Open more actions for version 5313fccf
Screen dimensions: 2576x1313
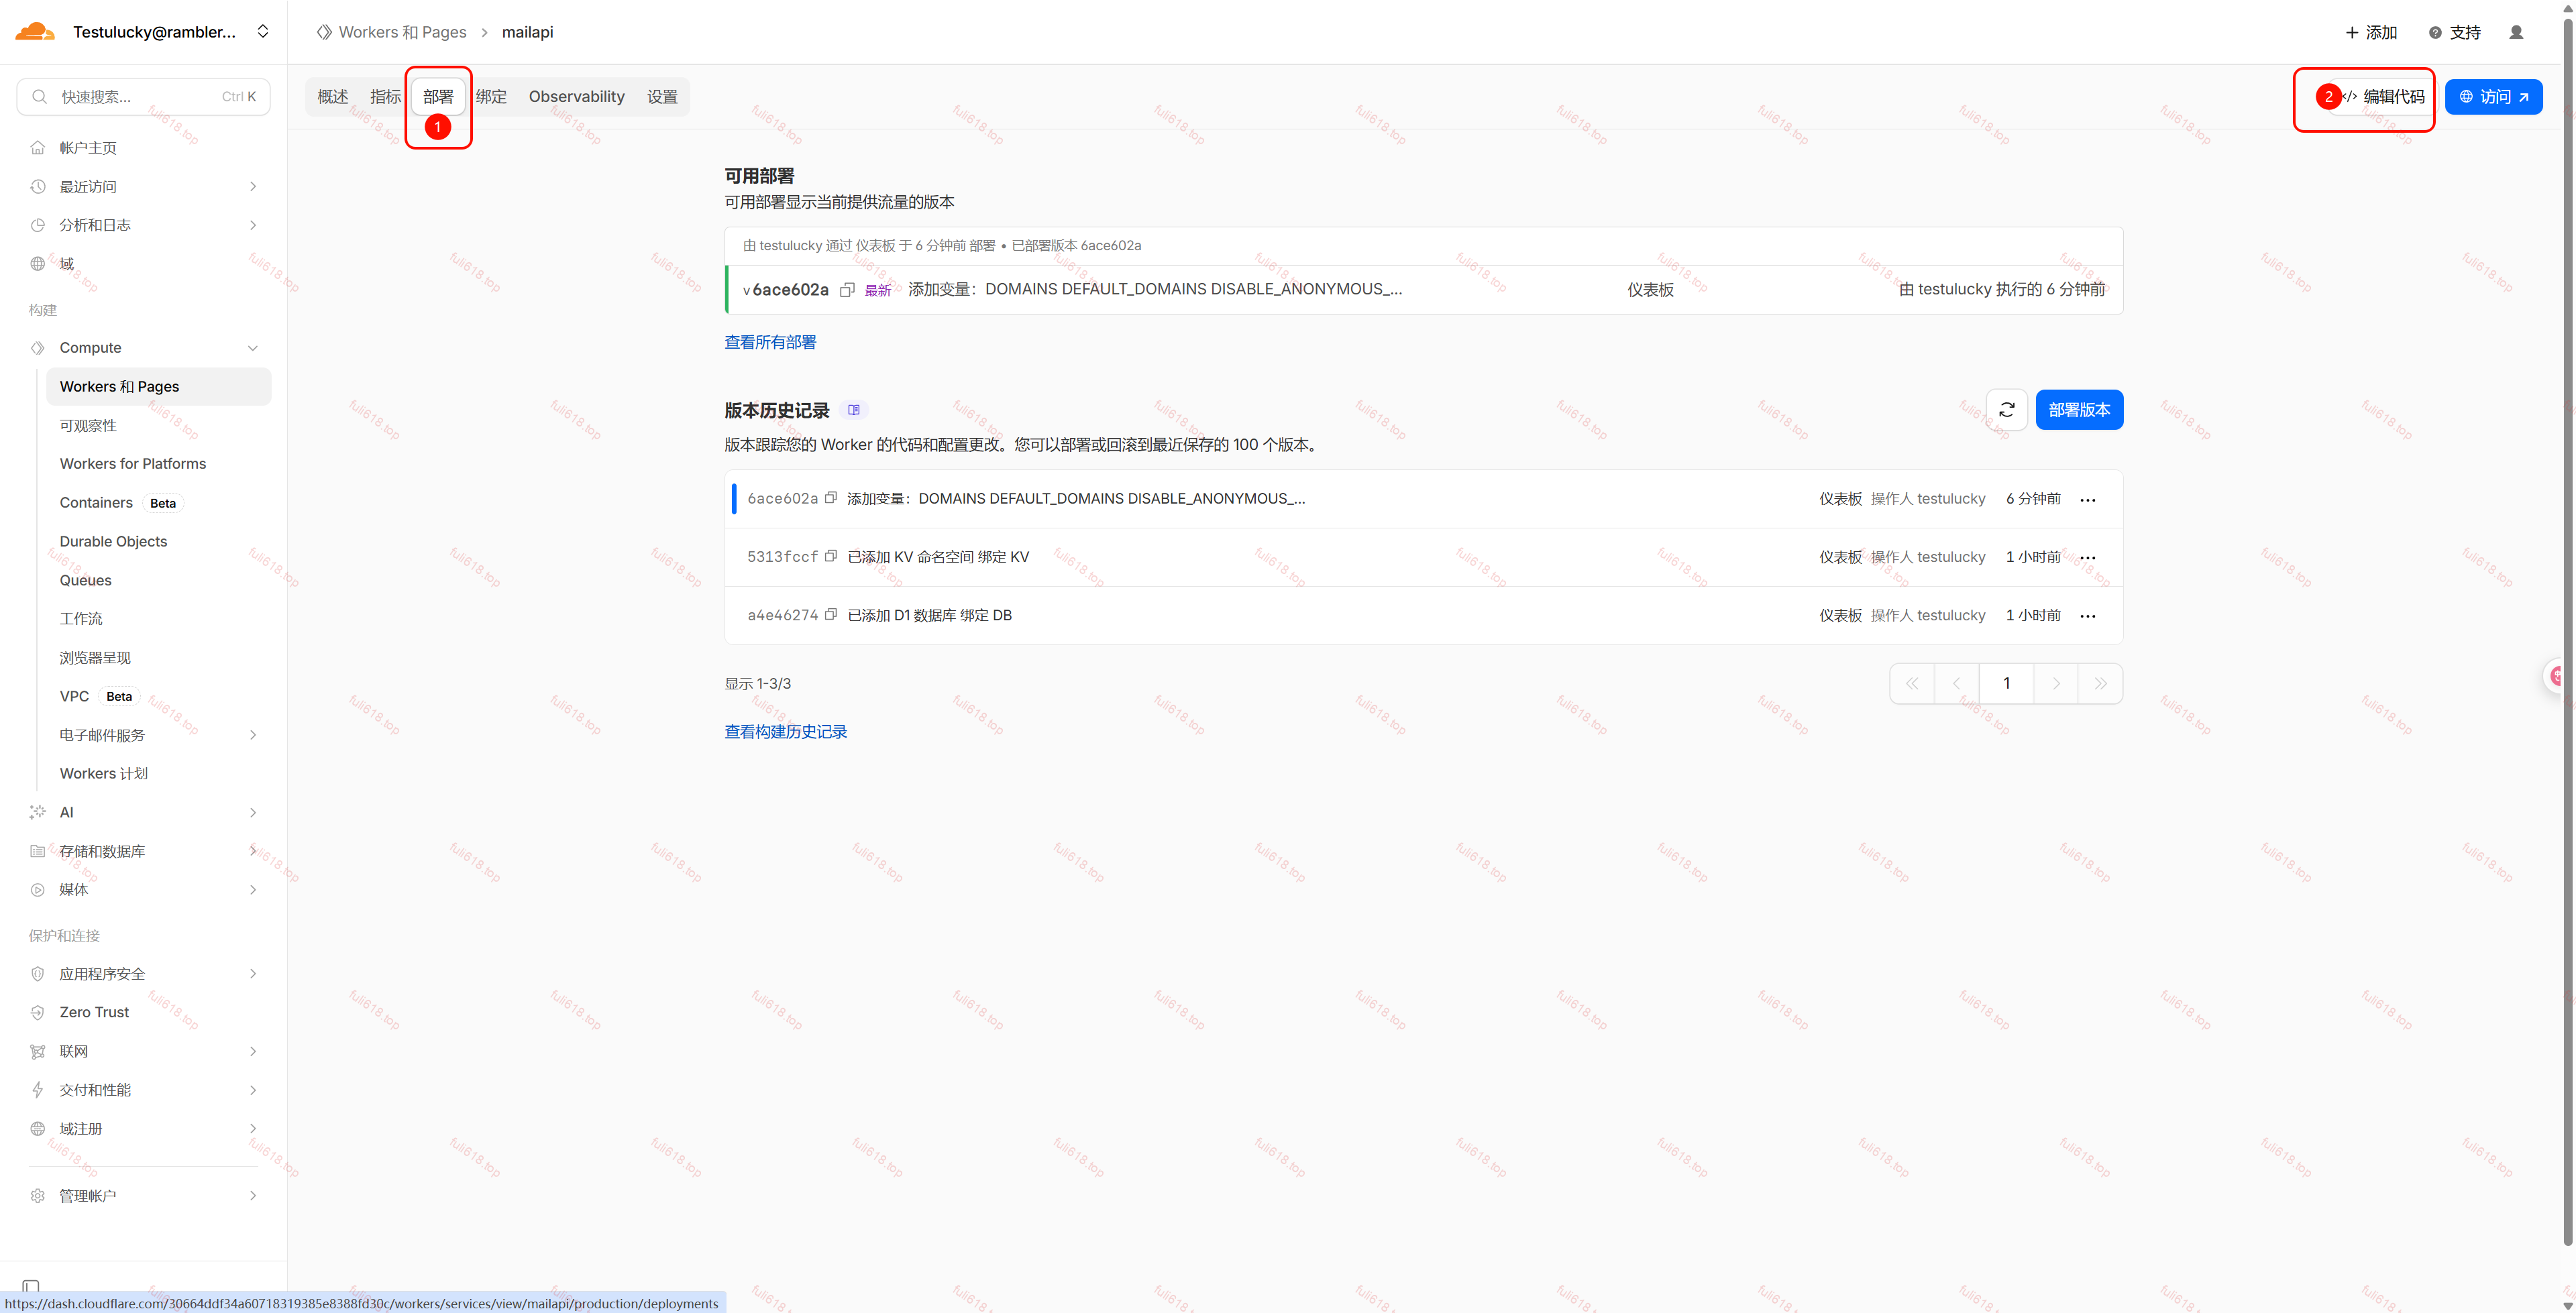(2088, 557)
